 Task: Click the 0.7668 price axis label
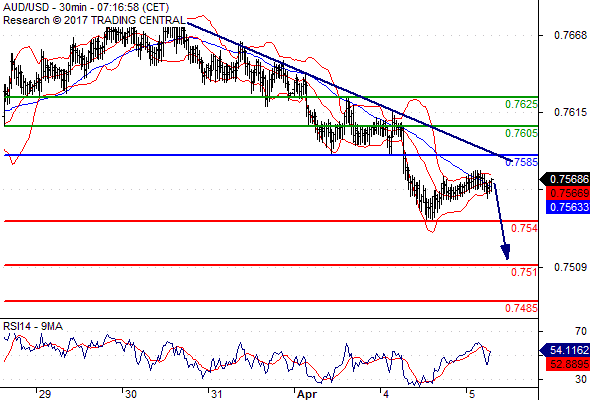570,35
